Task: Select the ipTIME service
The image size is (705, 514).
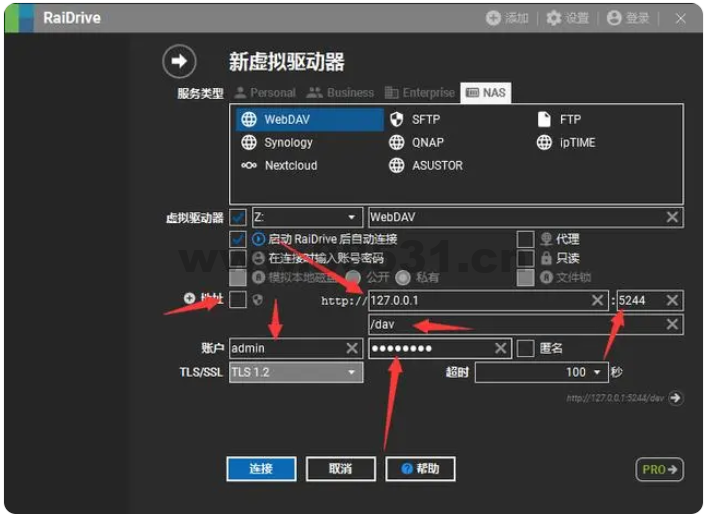Action: (x=566, y=143)
